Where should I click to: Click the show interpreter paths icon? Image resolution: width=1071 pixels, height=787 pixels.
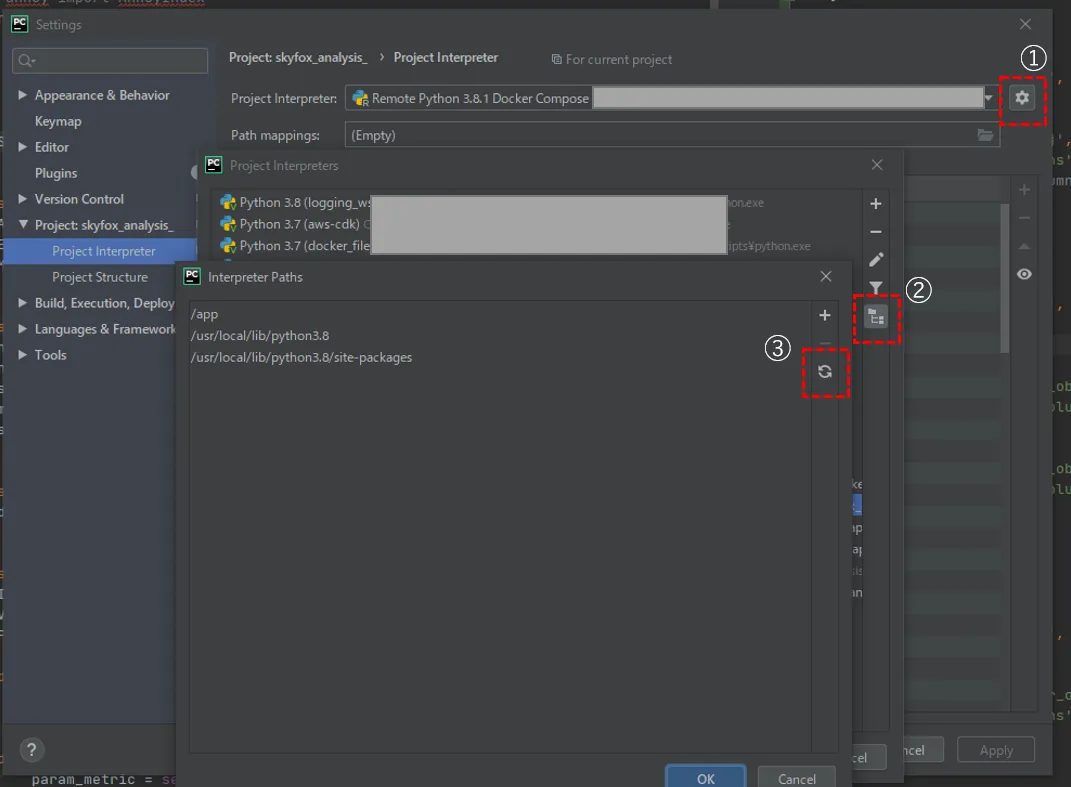click(x=876, y=317)
